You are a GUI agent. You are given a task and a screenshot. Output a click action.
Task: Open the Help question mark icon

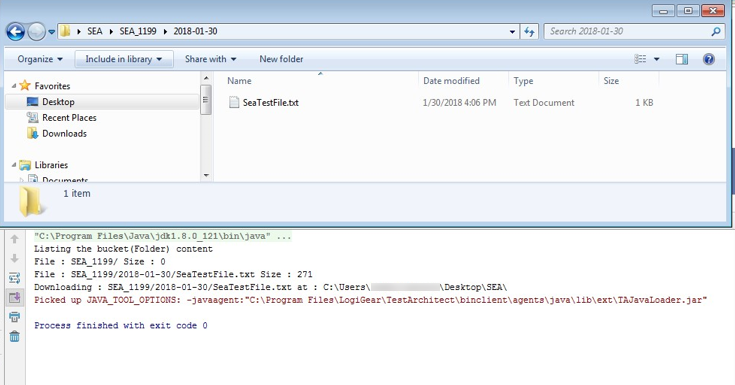coord(709,59)
